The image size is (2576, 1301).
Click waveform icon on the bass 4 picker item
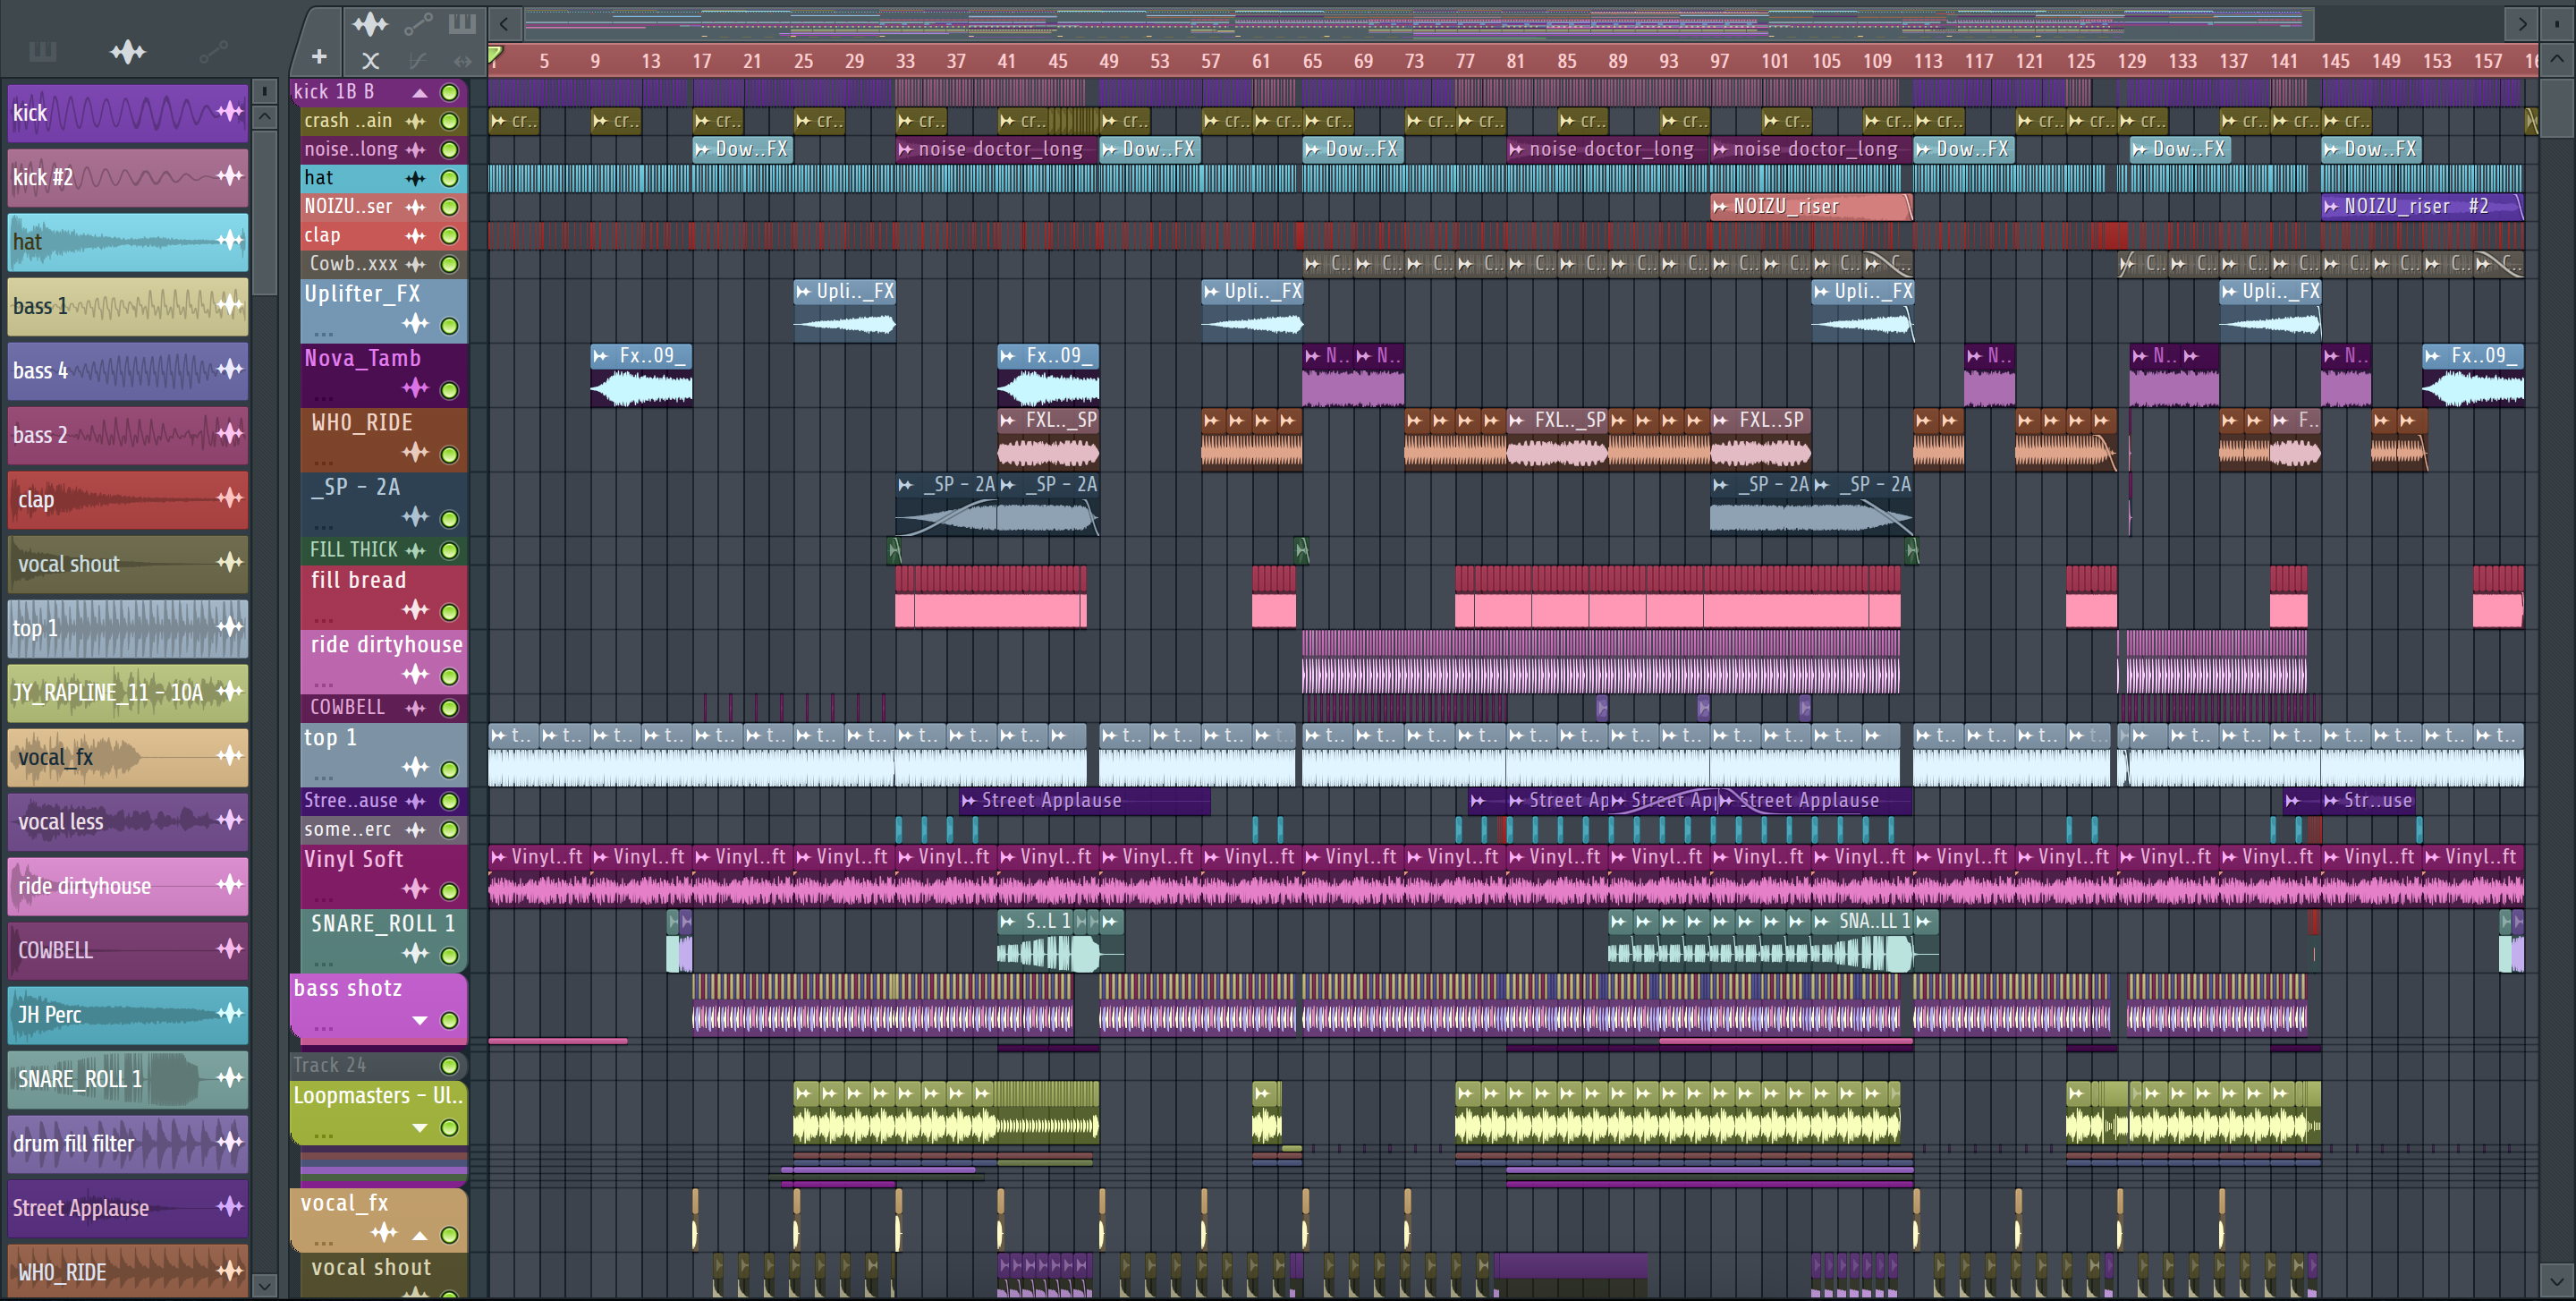coord(230,369)
